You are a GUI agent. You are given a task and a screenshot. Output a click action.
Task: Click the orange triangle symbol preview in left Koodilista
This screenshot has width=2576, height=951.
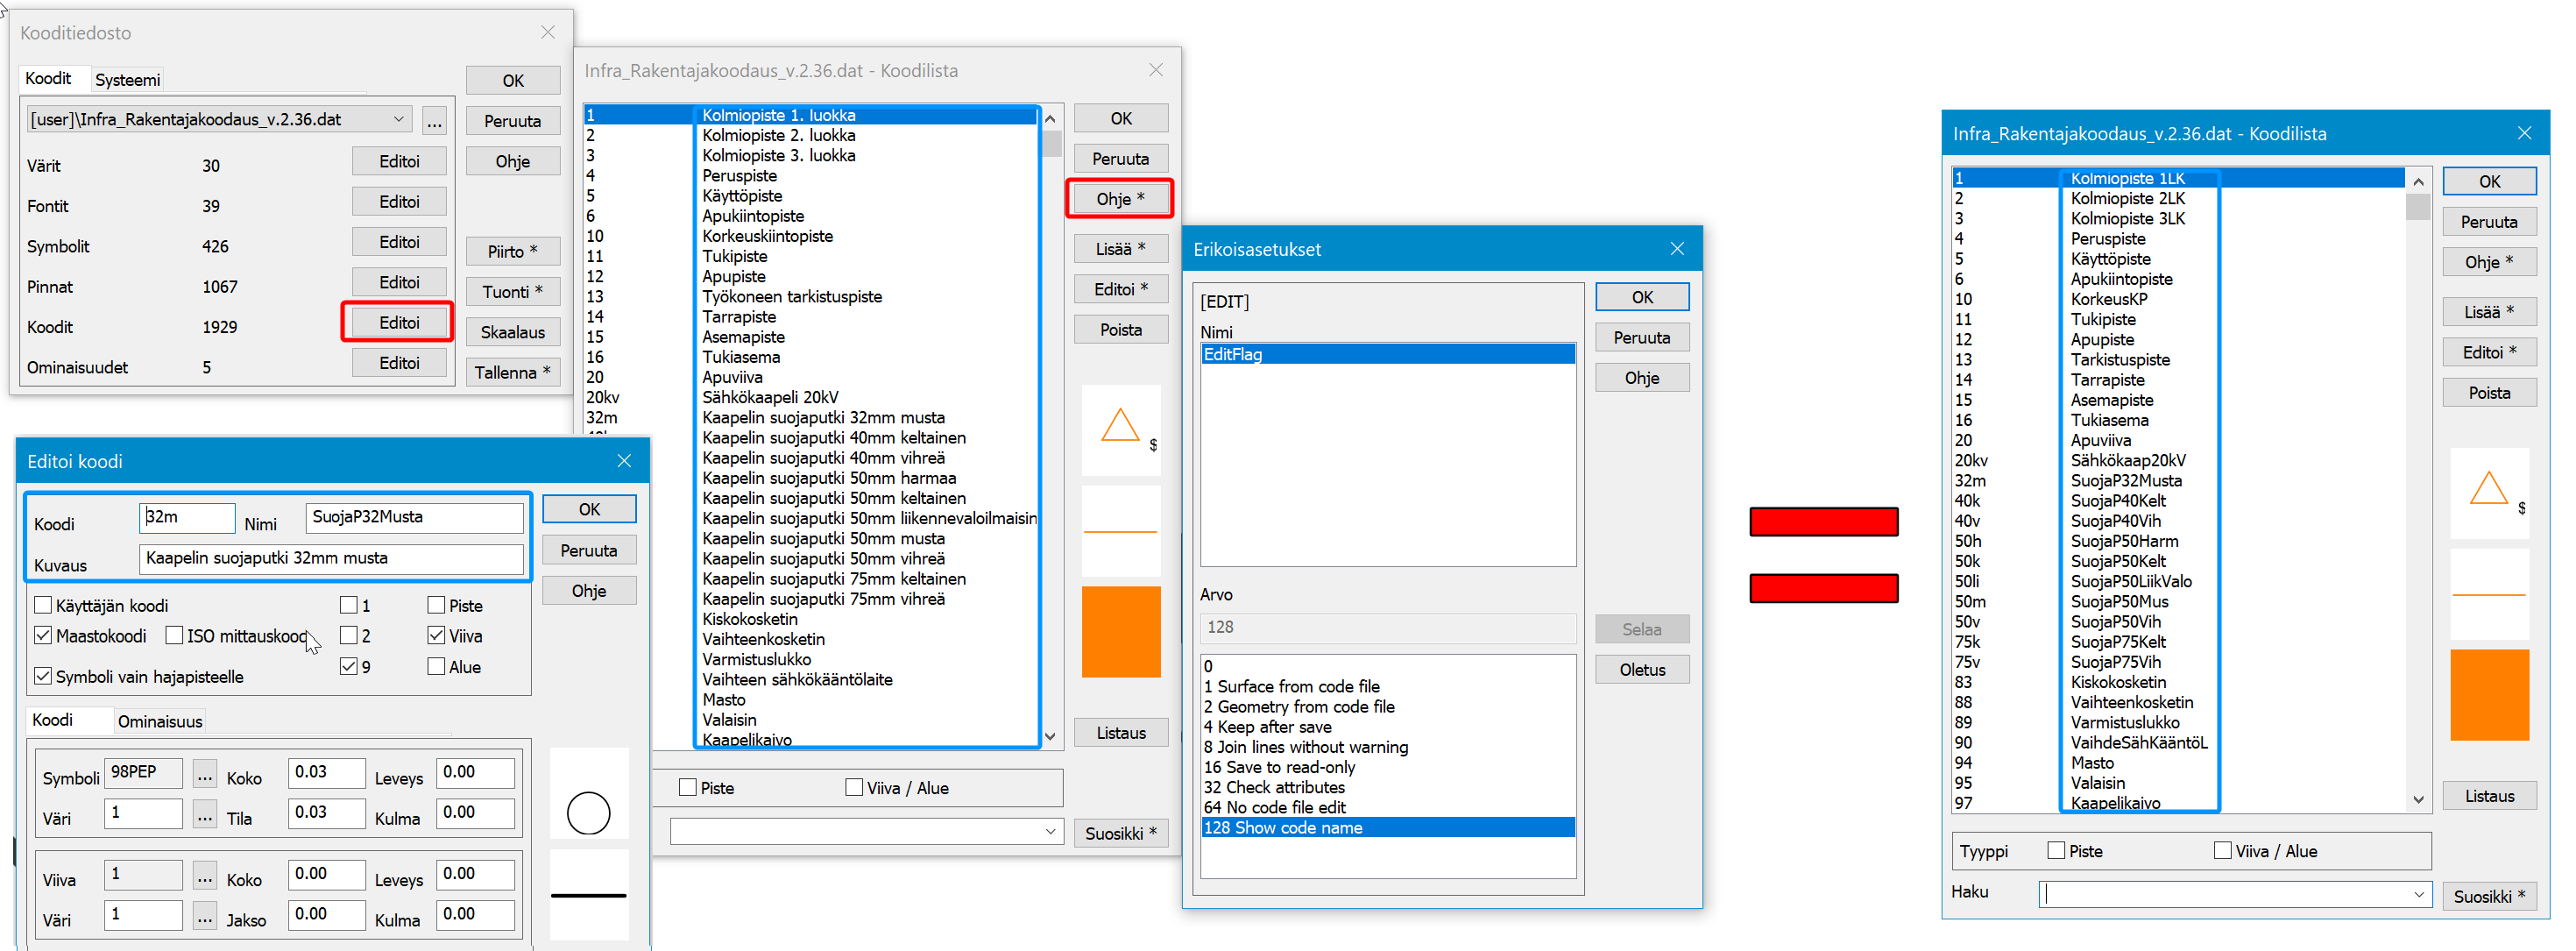1120,427
